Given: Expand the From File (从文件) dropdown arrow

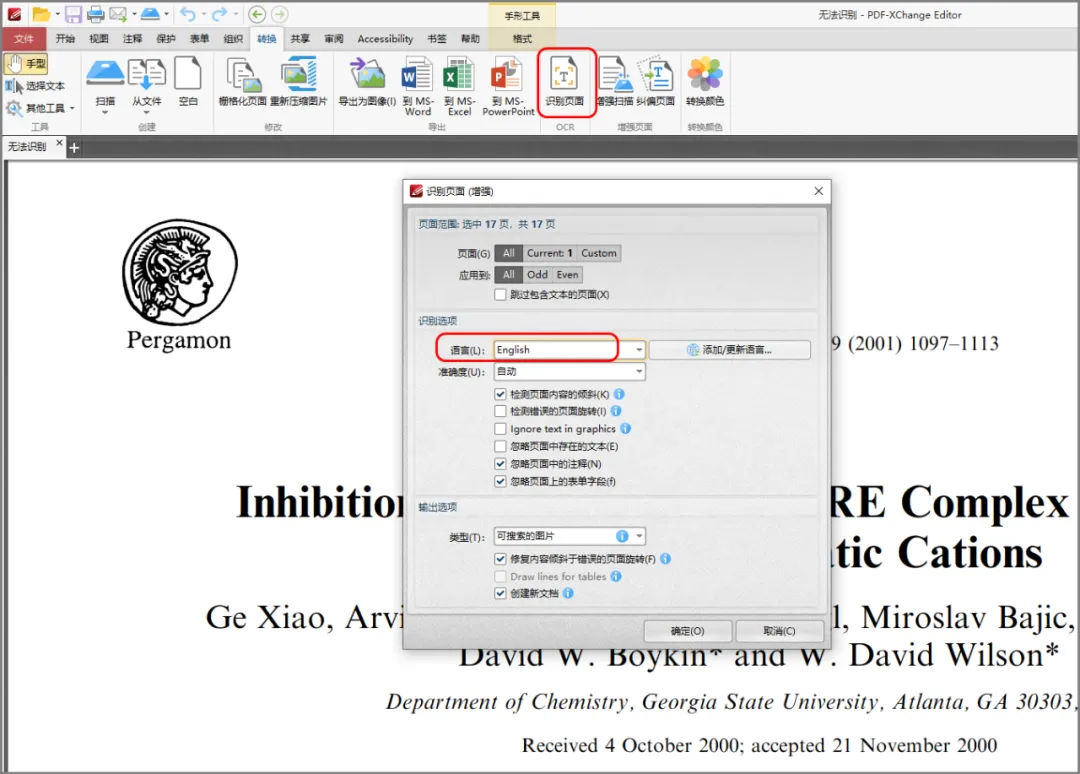Looking at the screenshot, I should tap(147, 112).
